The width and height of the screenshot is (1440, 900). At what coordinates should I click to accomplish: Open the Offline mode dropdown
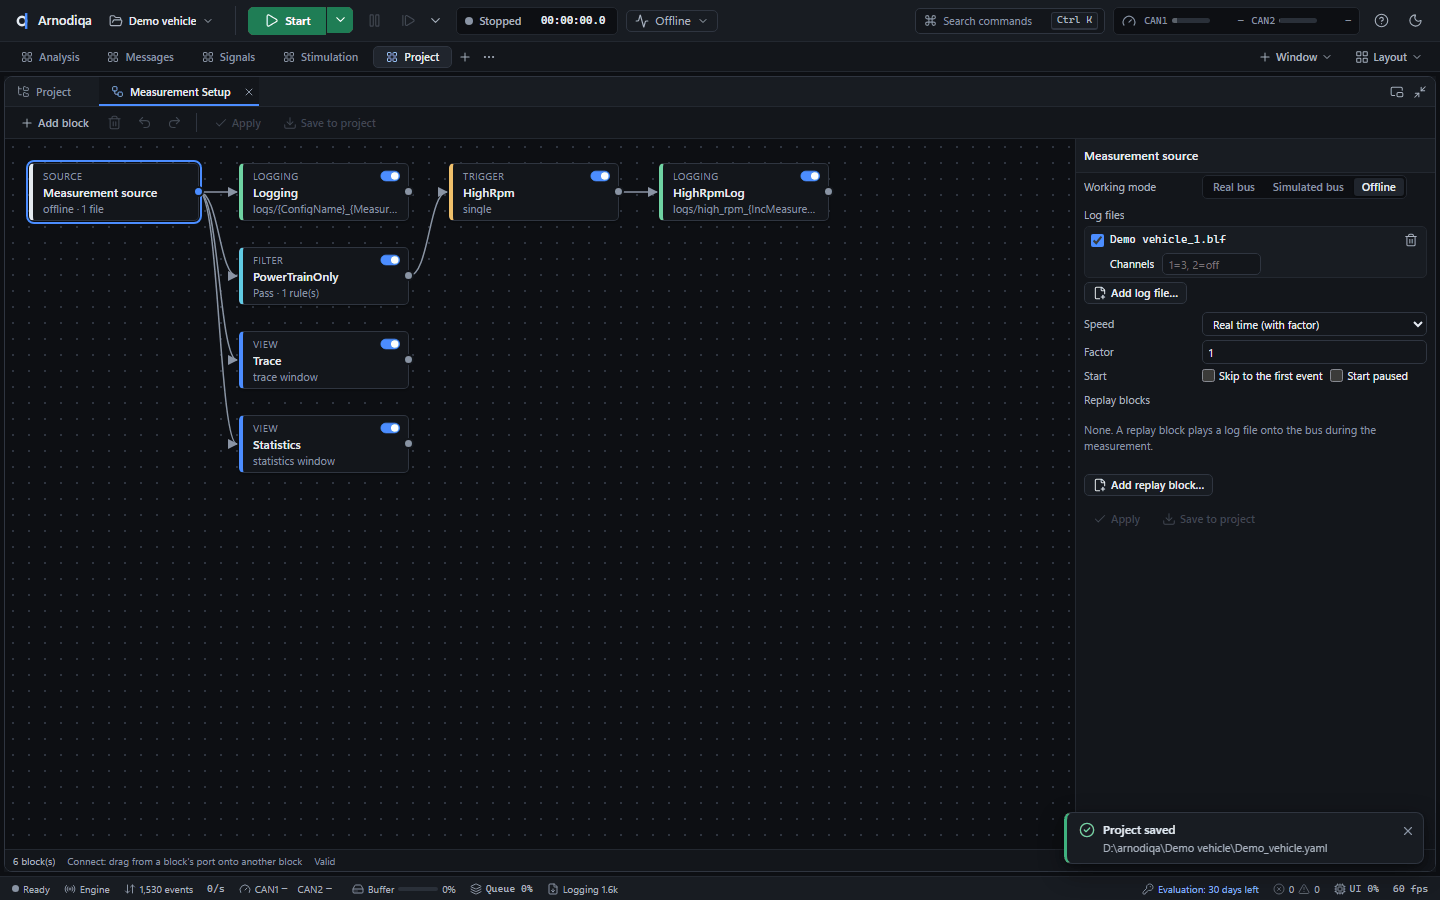pos(672,21)
